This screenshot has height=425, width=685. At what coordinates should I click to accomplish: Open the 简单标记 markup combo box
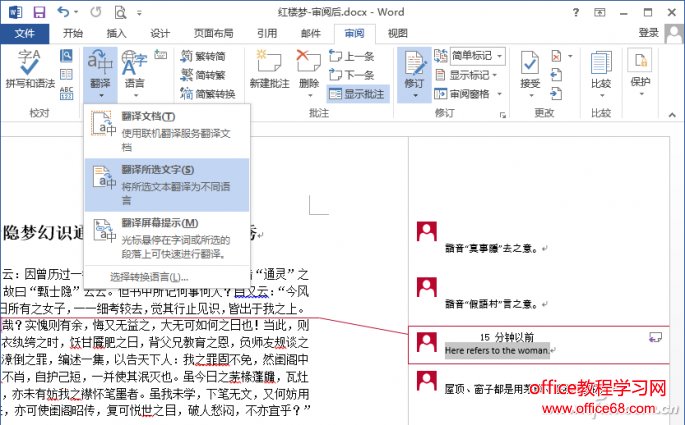click(477, 56)
